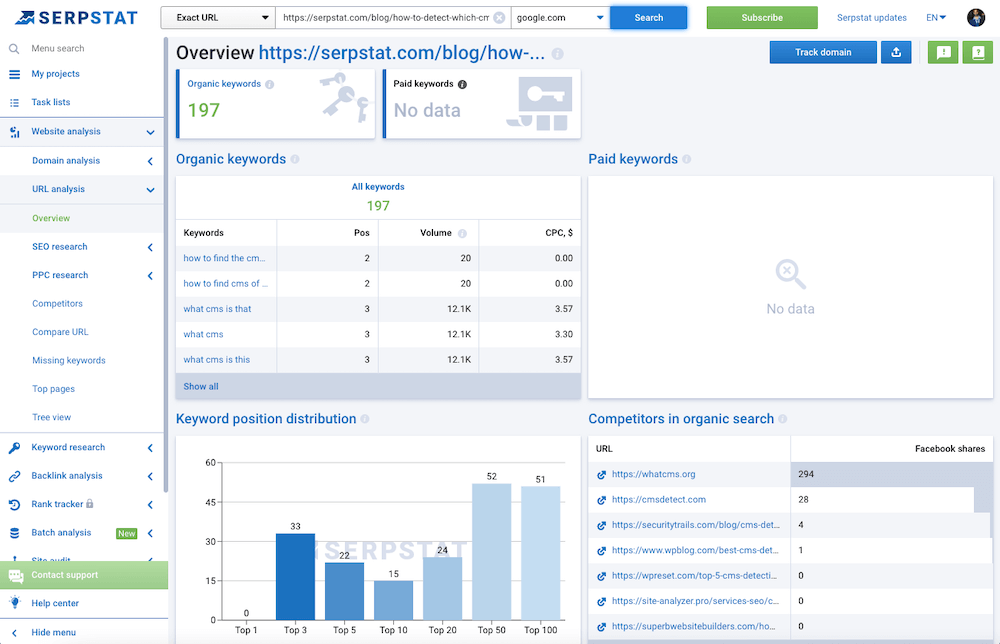Click the Track domain button
Image resolution: width=1000 pixels, height=644 pixels.
[823, 52]
